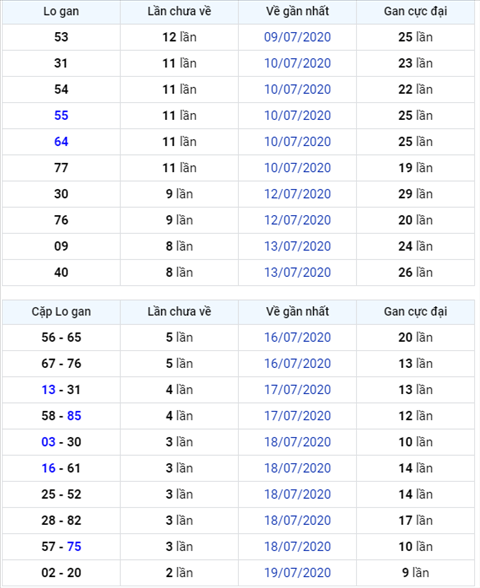The height and width of the screenshot is (588, 480).
Task: Open the 18/07/2020 date for pair 28 - 82
Action: (x=297, y=520)
